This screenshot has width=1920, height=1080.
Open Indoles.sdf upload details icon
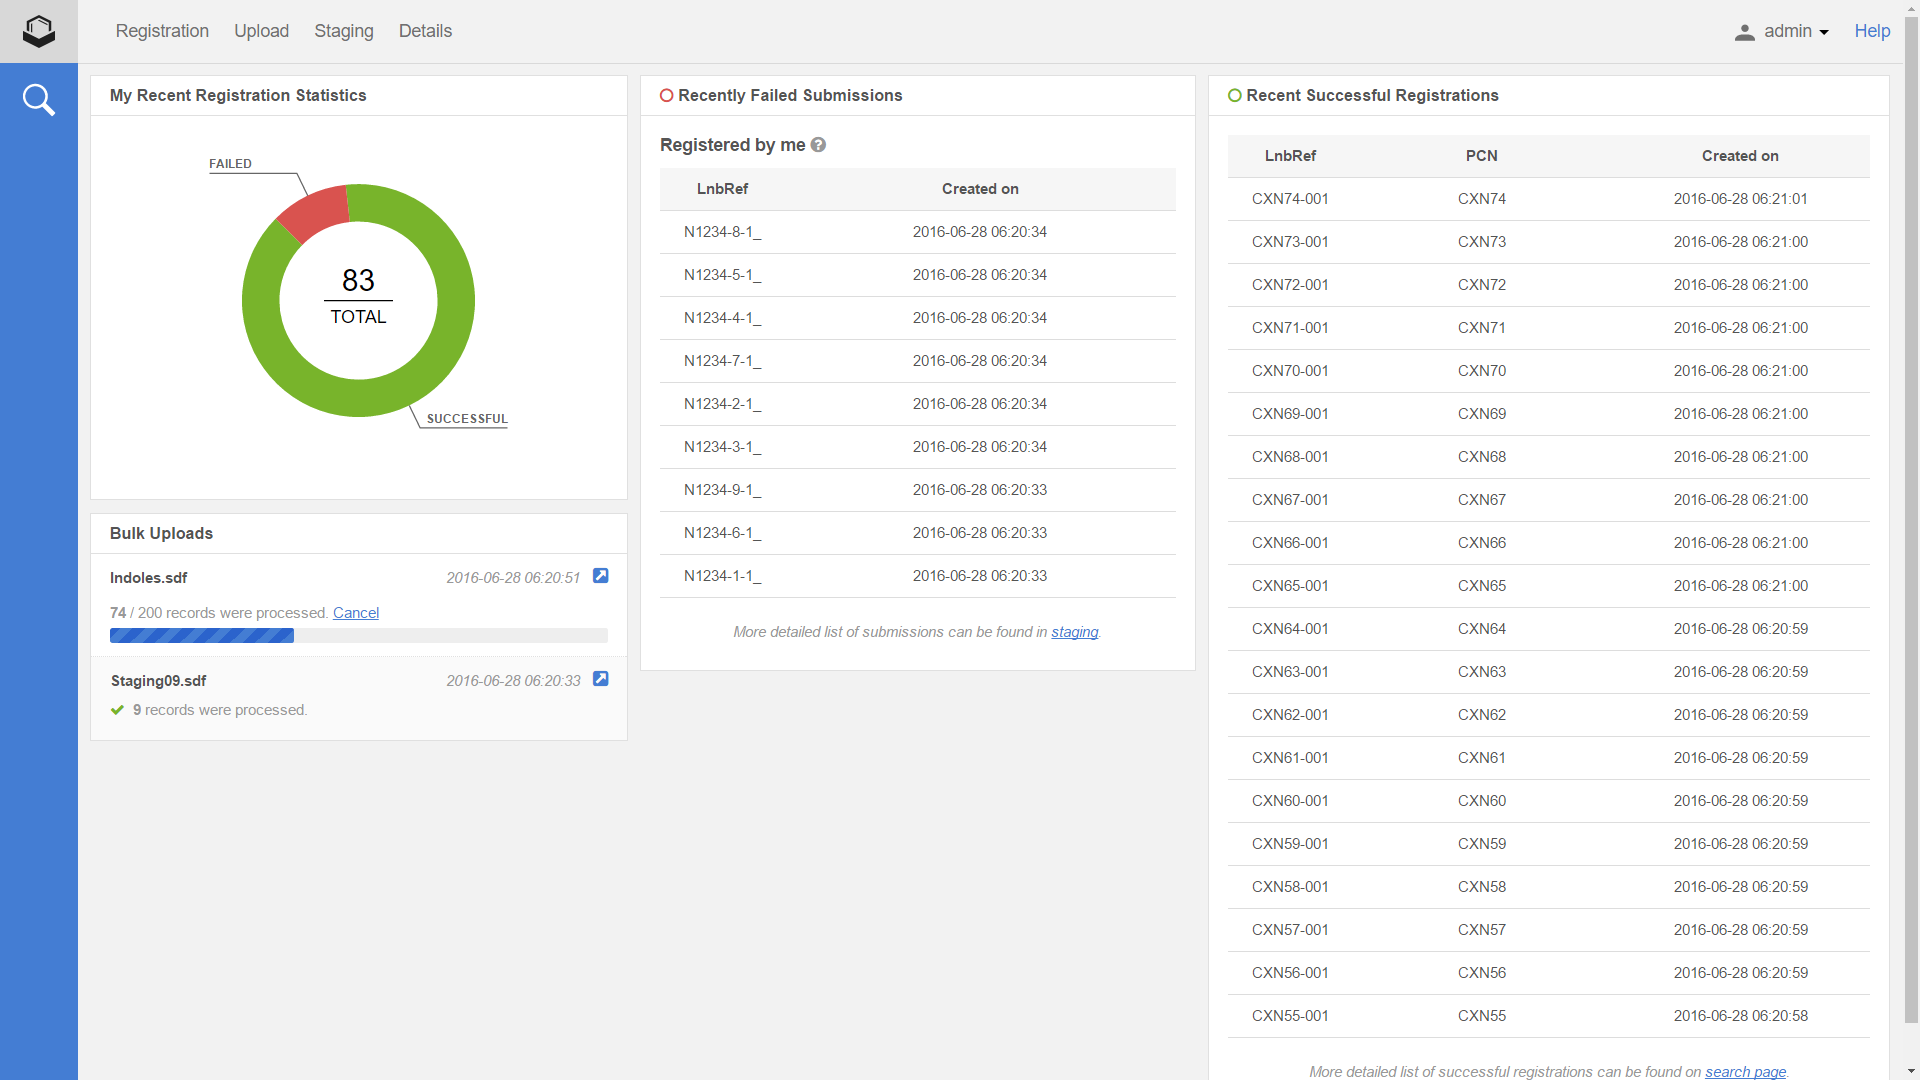(x=600, y=576)
